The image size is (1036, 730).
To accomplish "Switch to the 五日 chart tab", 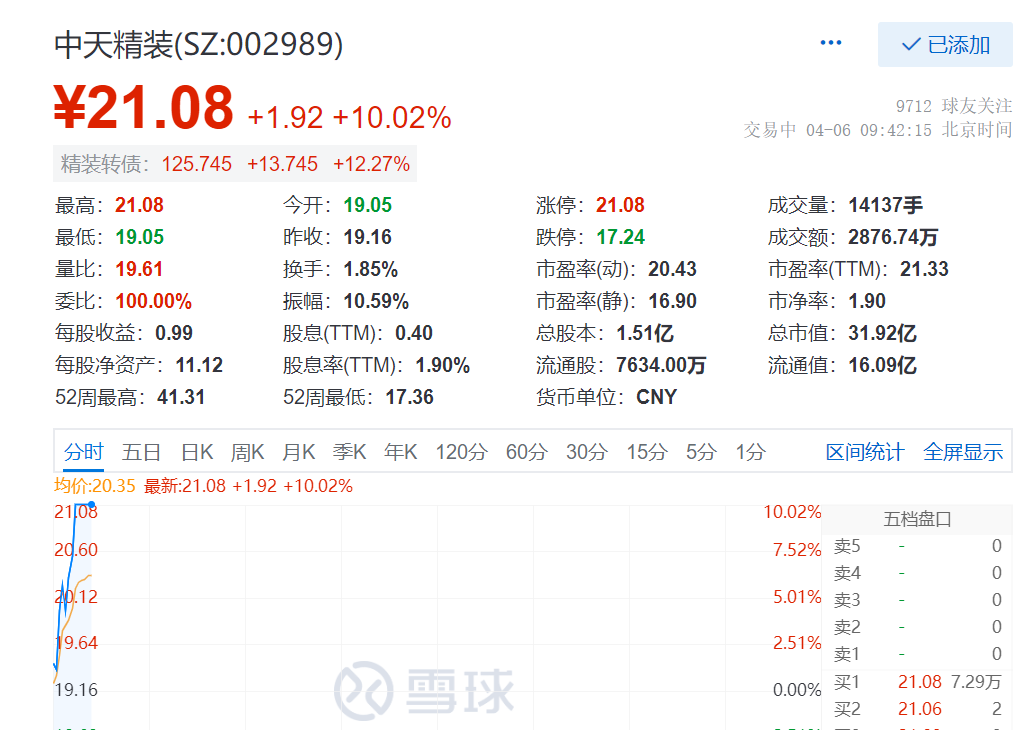I will tap(141, 452).
